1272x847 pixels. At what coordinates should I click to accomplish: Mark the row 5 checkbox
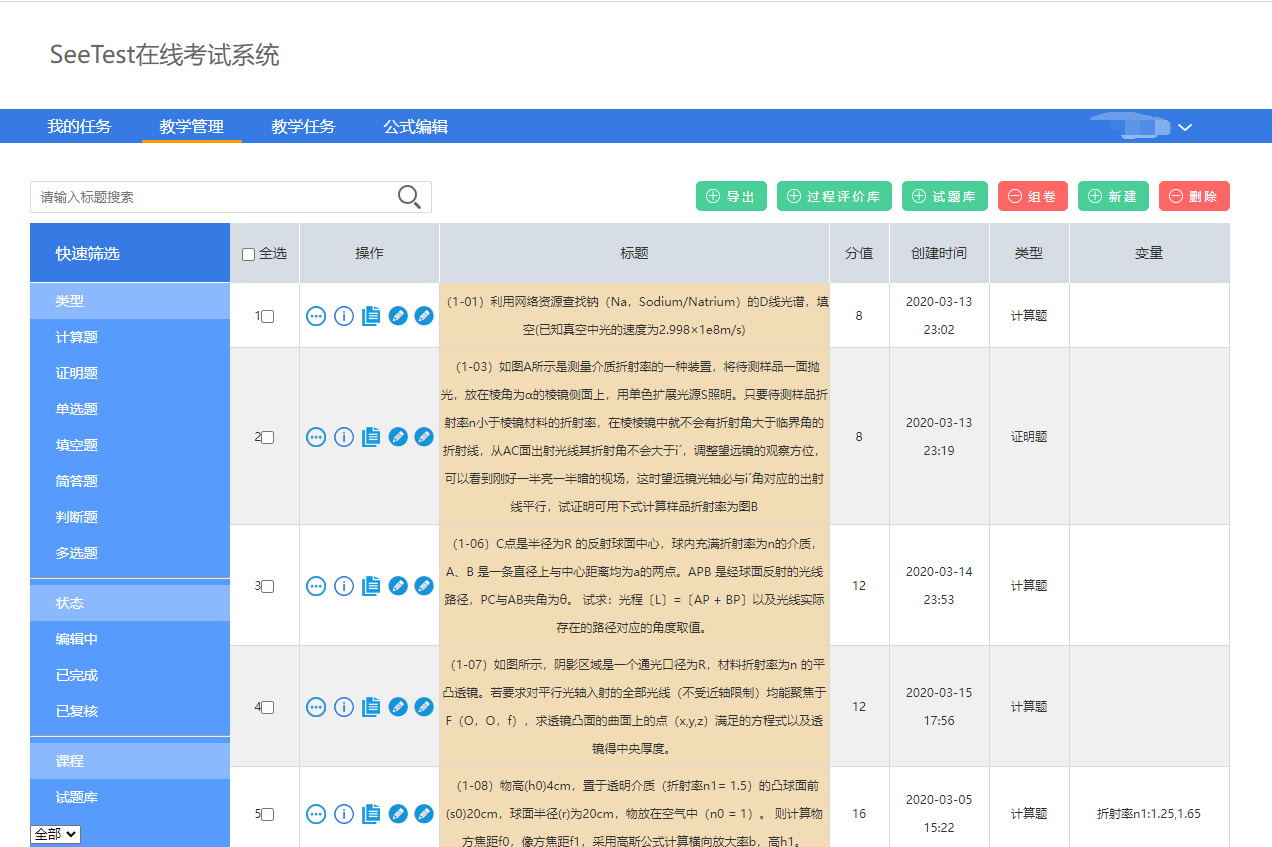(268, 815)
